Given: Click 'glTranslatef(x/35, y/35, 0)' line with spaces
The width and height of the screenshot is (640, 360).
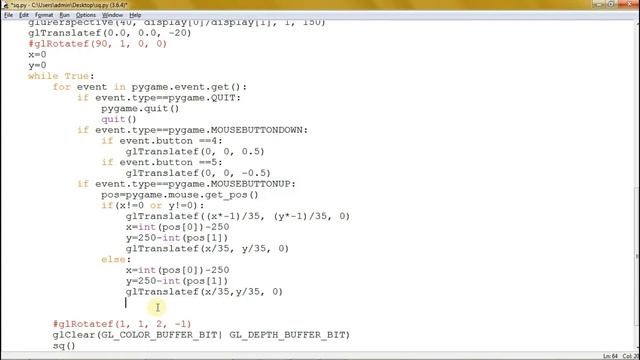Looking at the screenshot, I should pyautogui.click(x=207, y=249).
